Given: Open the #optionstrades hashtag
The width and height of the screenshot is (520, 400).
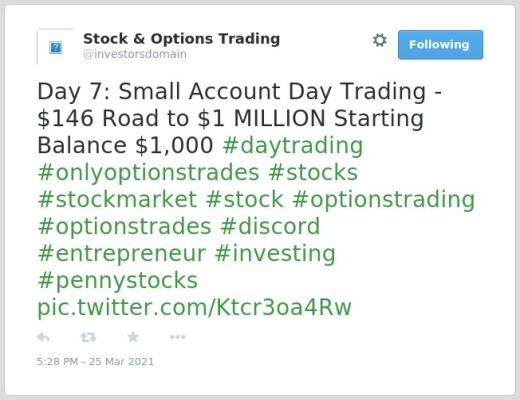Looking at the screenshot, I should pyautogui.click(x=124, y=227).
